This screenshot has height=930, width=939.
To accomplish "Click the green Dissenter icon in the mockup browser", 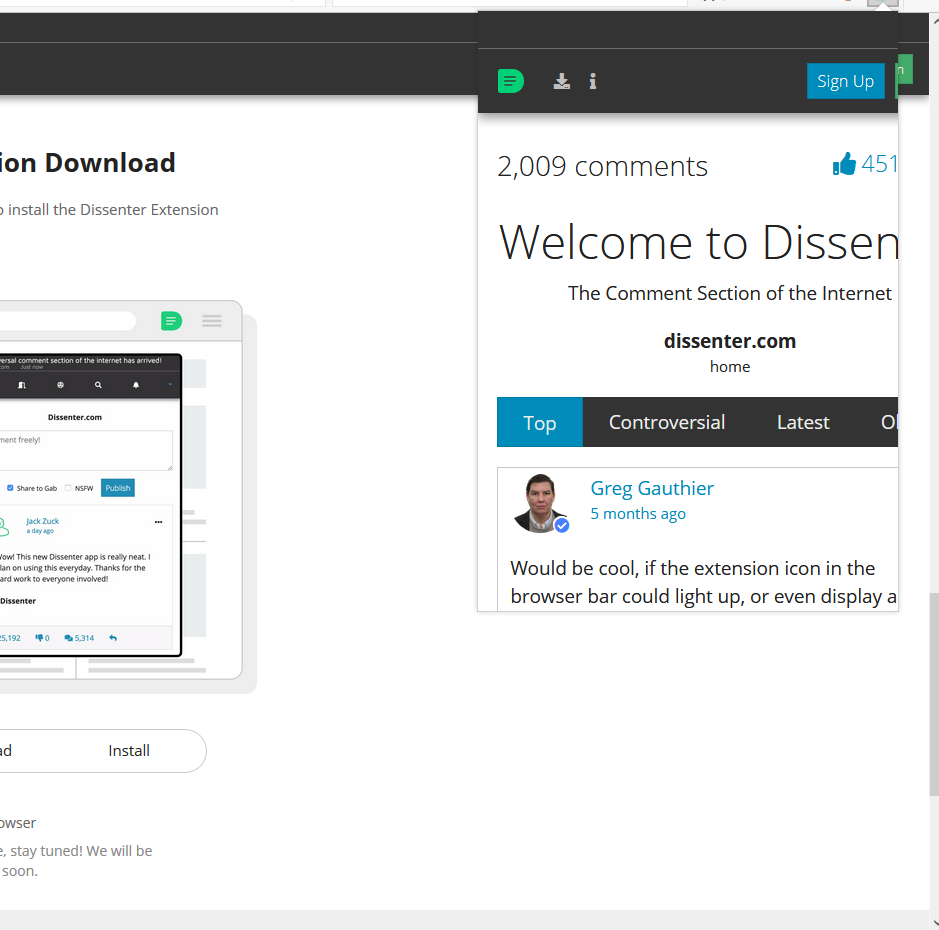I will (171, 321).
